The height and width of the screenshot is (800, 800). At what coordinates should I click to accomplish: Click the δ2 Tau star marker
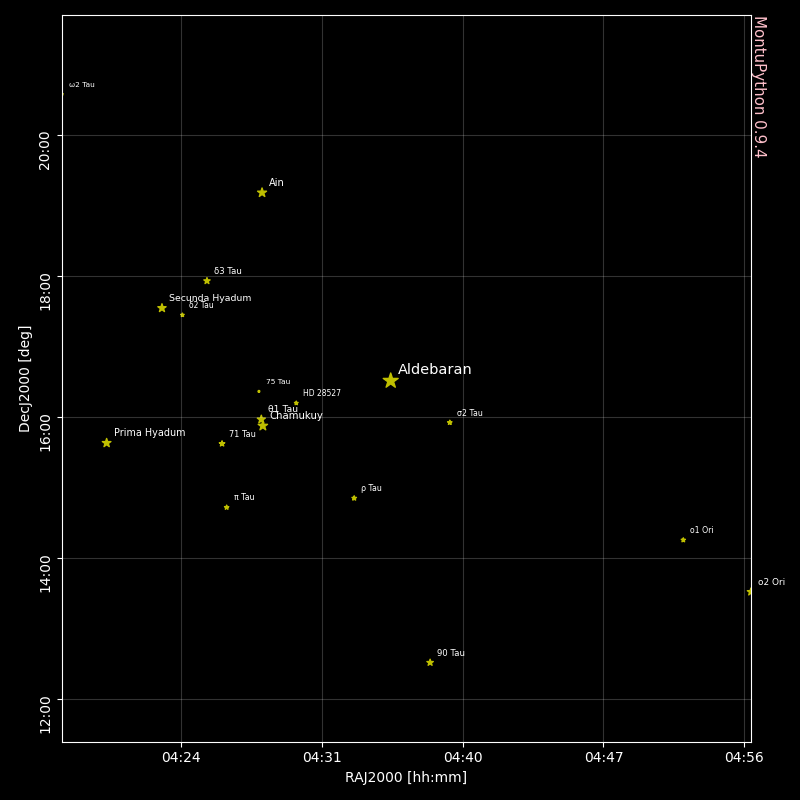tap(182, 315)
